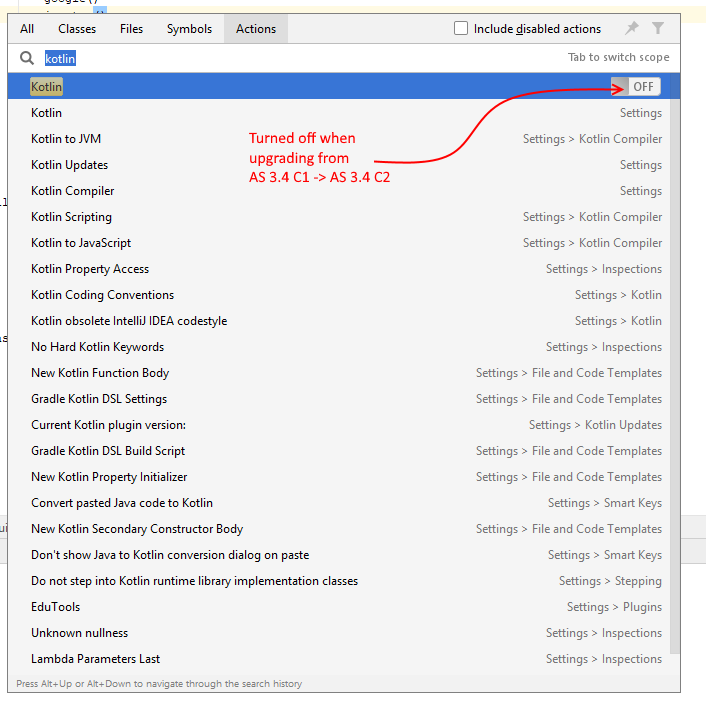This screenshot has width=706, height=714.
Task: Open the Files tab
Action: (131, 29)
